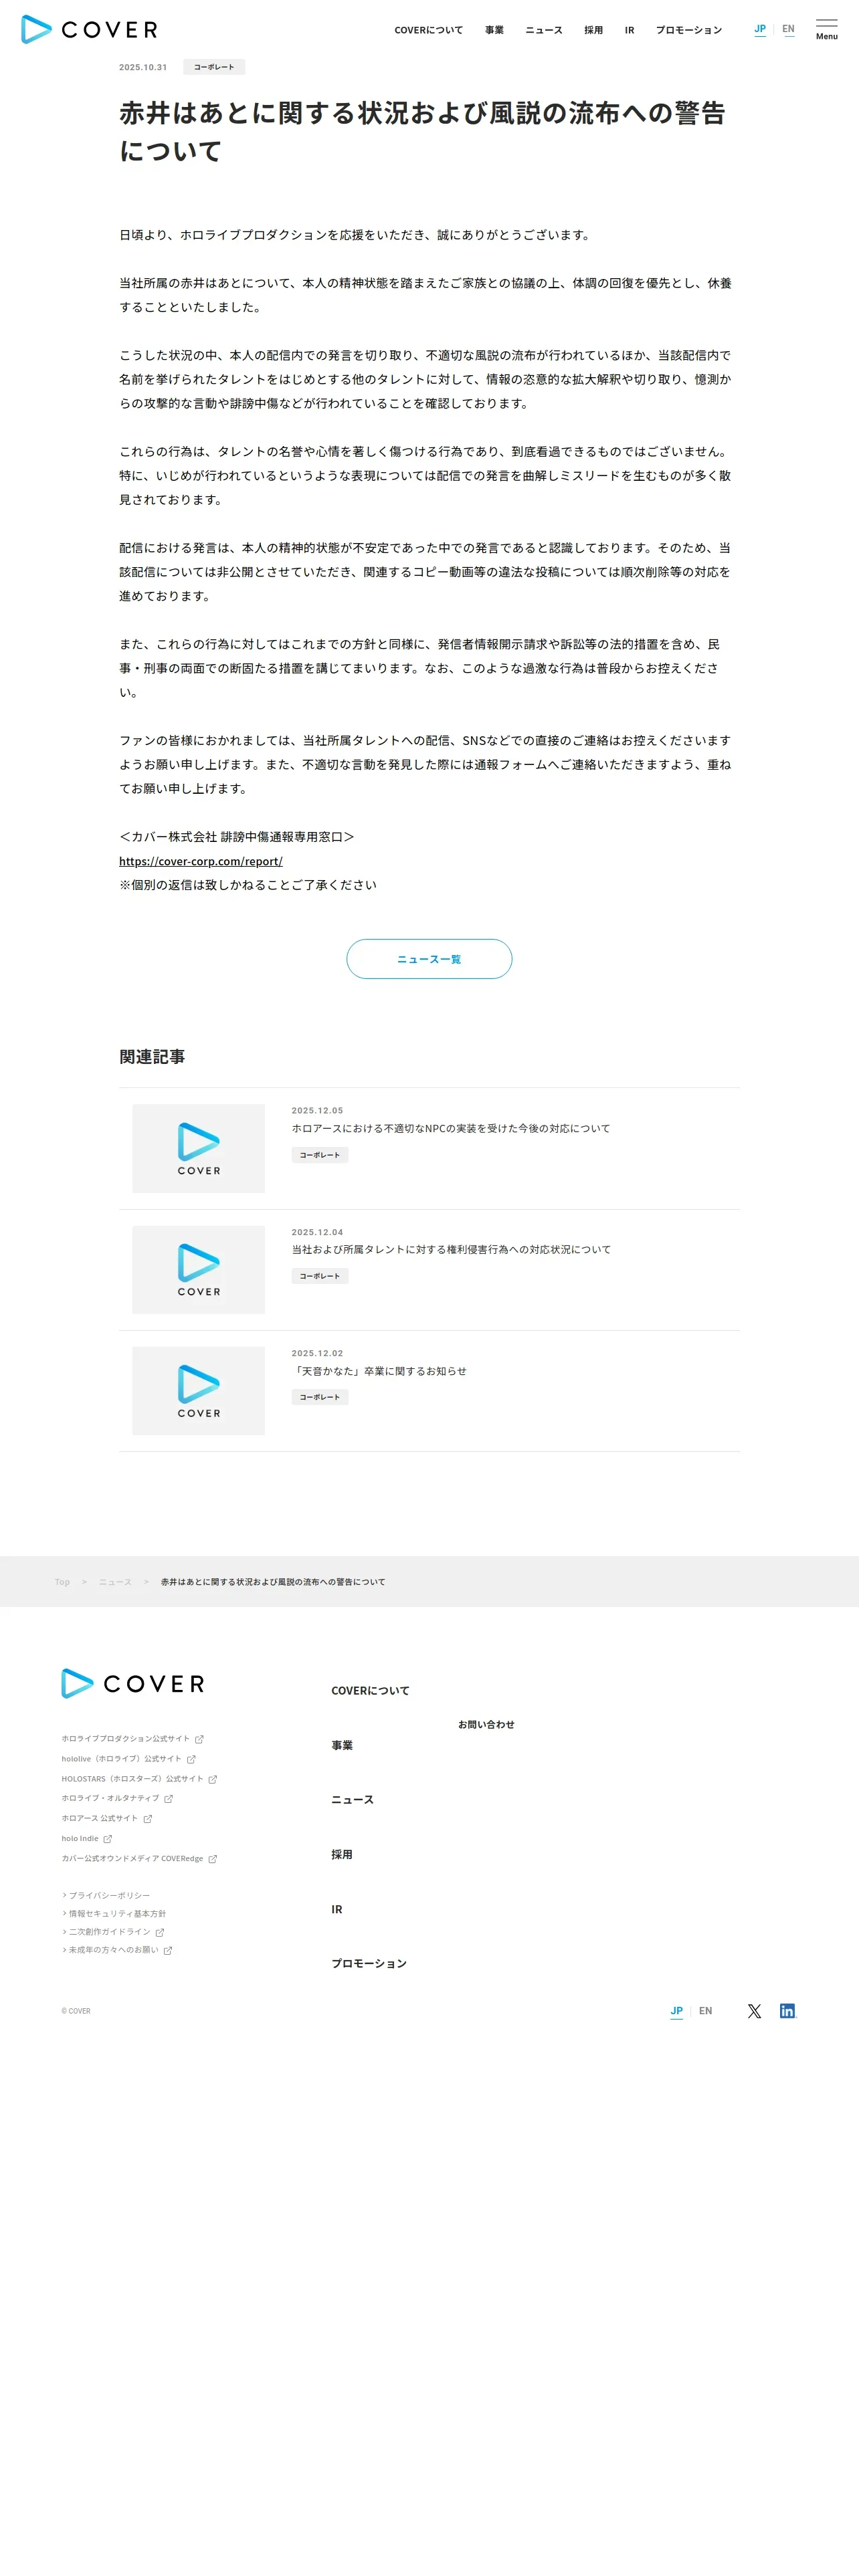Click コーポレート tag on the 2025.12.02 article
Screen dimensions: 859x2576
pos(320,1397)
